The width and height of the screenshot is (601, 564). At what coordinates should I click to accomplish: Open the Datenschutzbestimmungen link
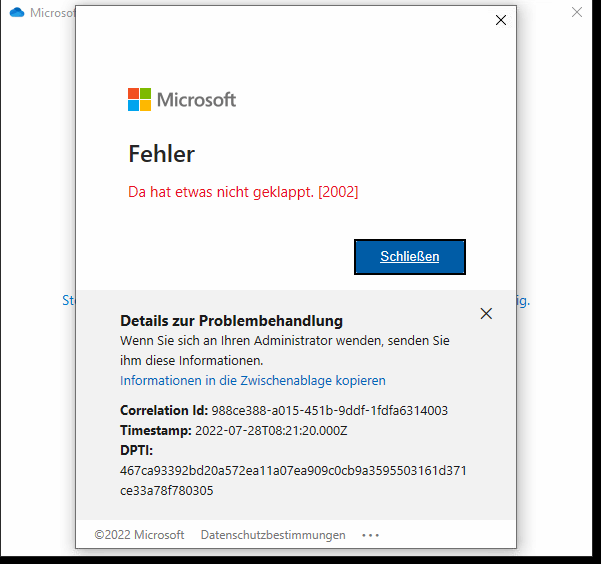tap(273, 535)
